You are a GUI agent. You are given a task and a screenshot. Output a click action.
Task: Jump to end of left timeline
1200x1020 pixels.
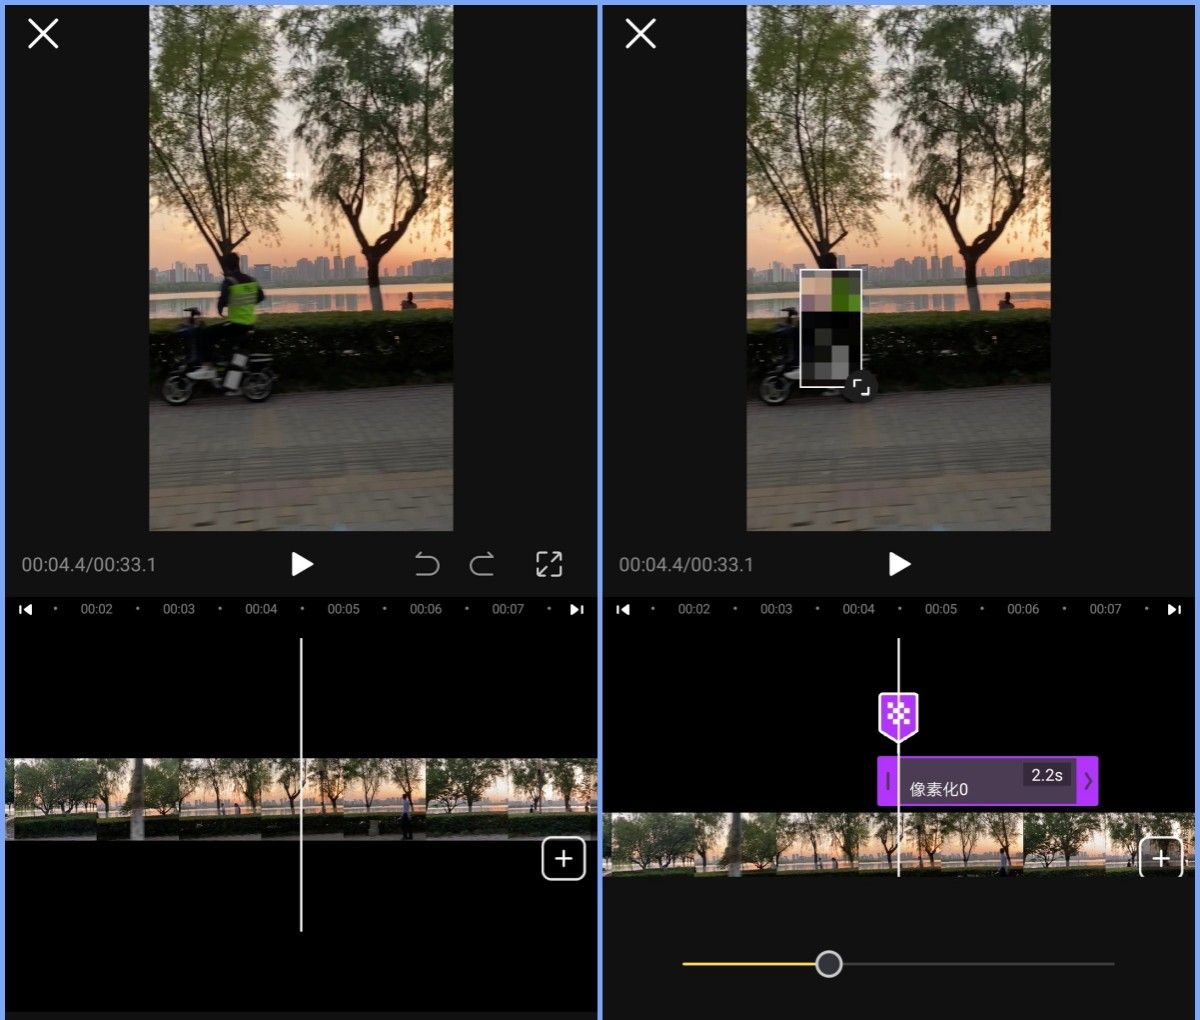pos(576,609)
